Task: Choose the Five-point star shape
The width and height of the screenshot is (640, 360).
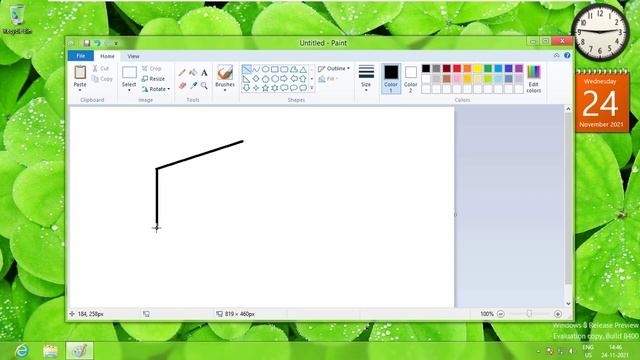Action: click(265, 88)
